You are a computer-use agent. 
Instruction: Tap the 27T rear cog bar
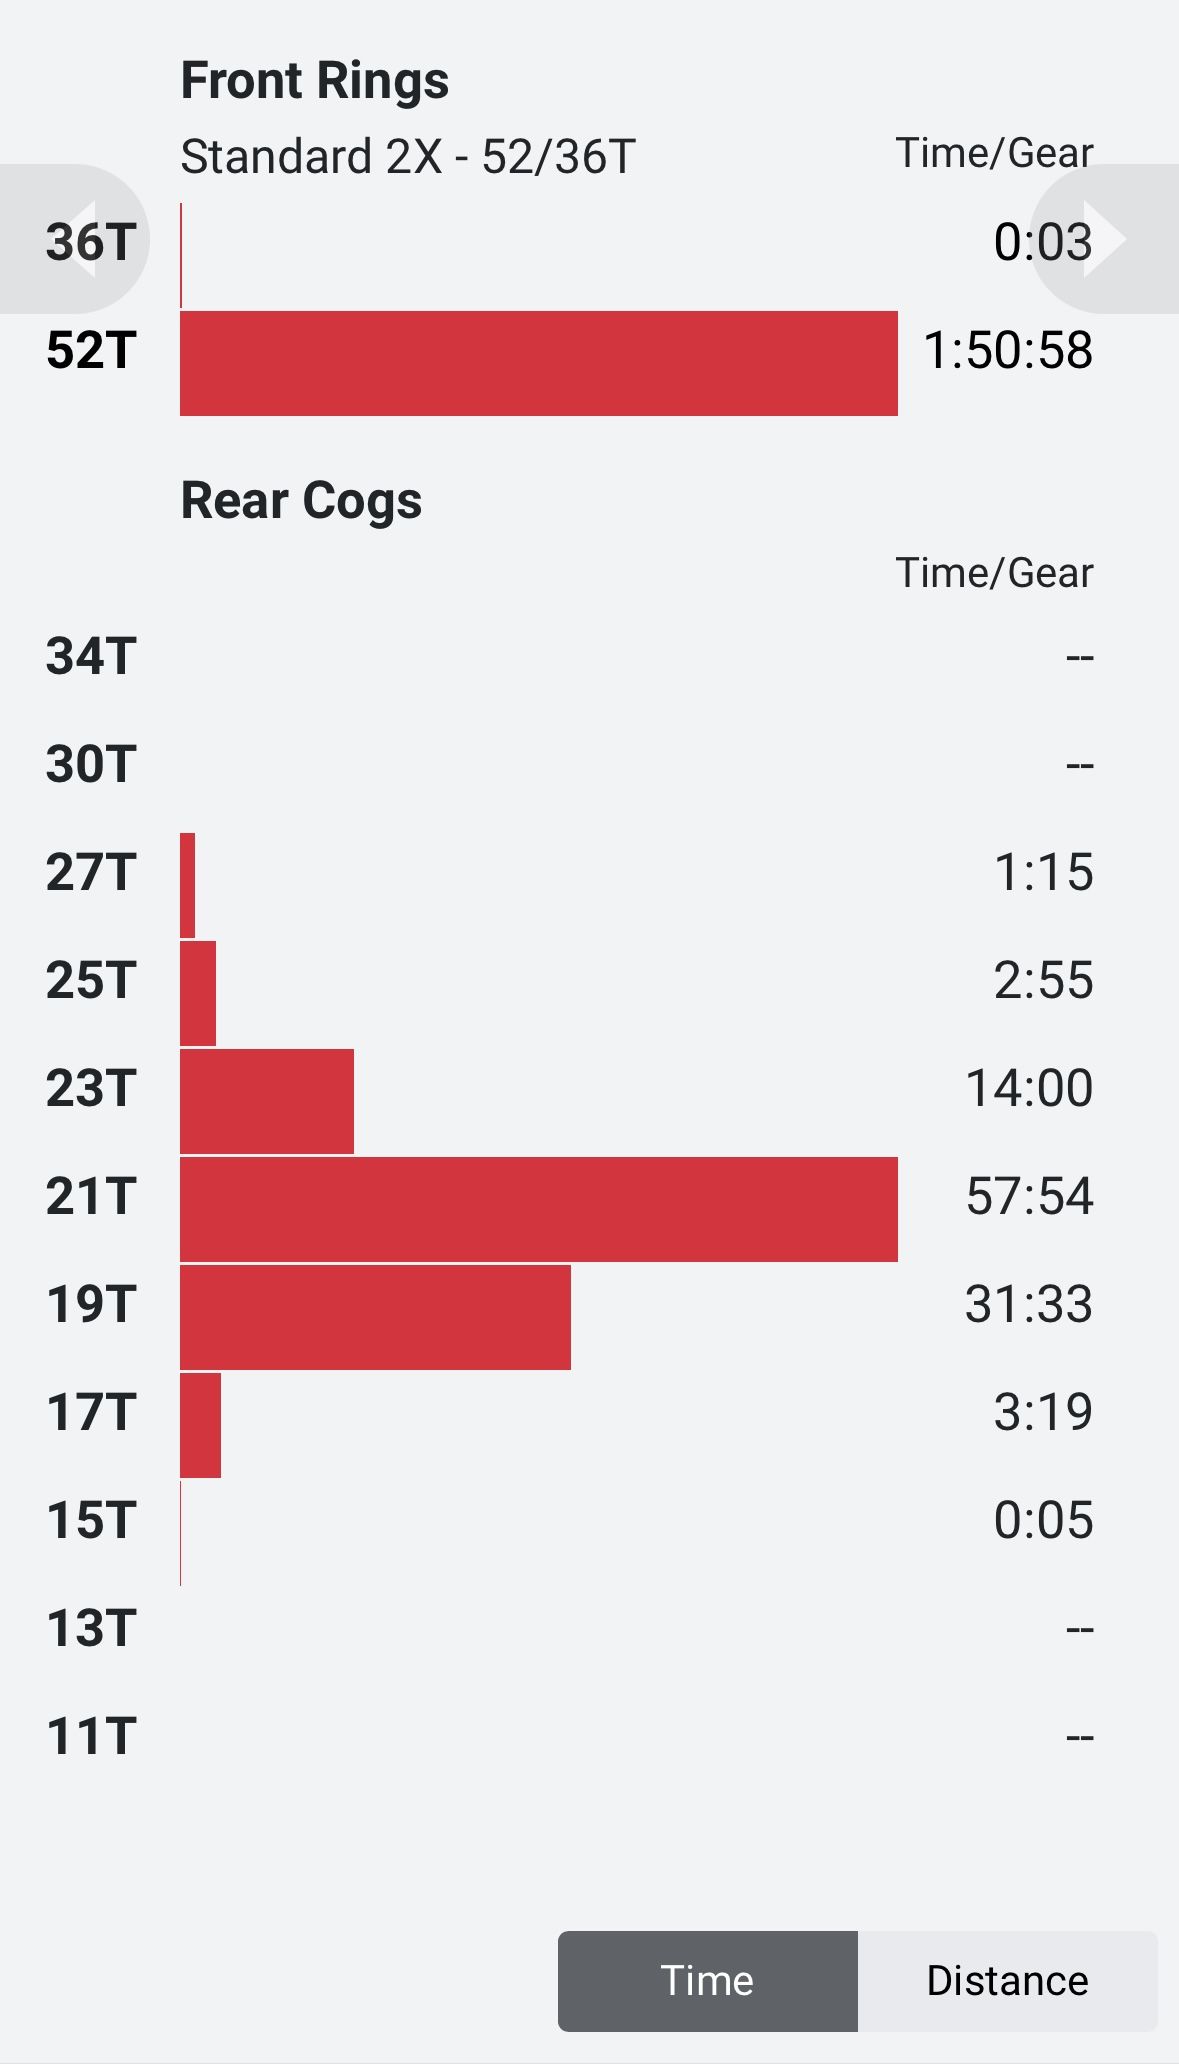click(x=187, y=885)
